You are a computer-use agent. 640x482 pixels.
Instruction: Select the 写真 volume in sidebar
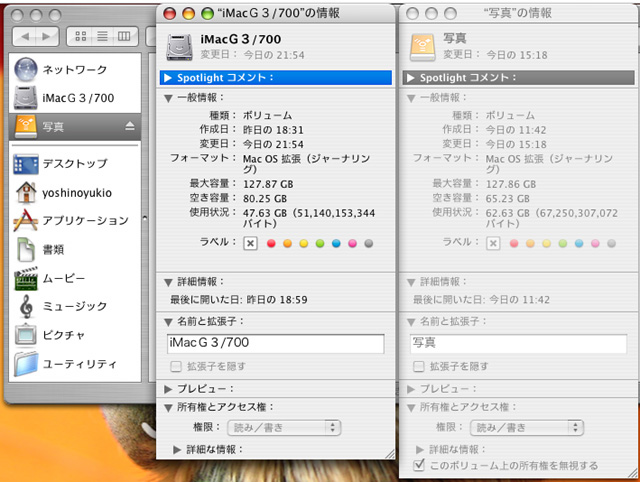75,127
